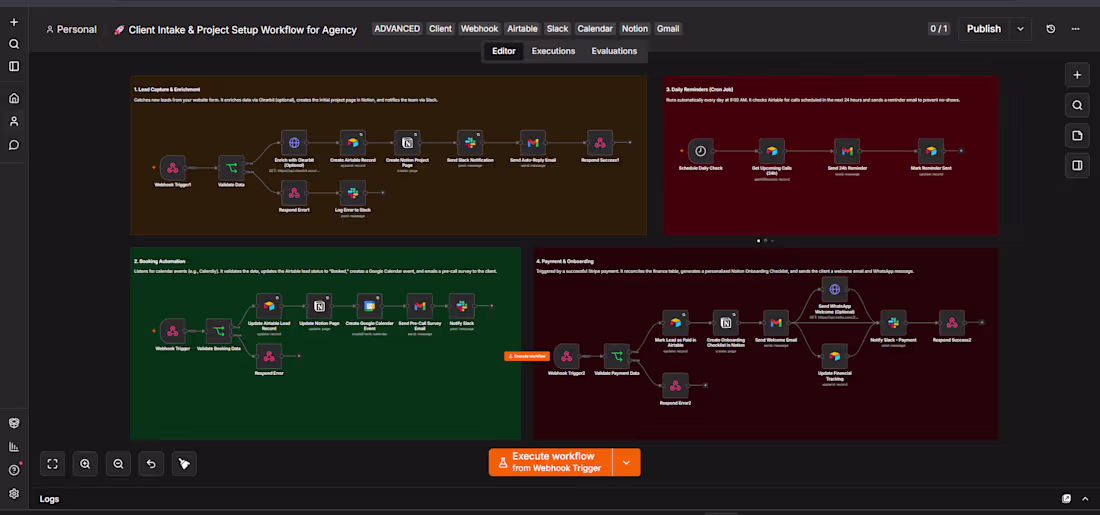Click the Publish button

click(x=984, y=29)
